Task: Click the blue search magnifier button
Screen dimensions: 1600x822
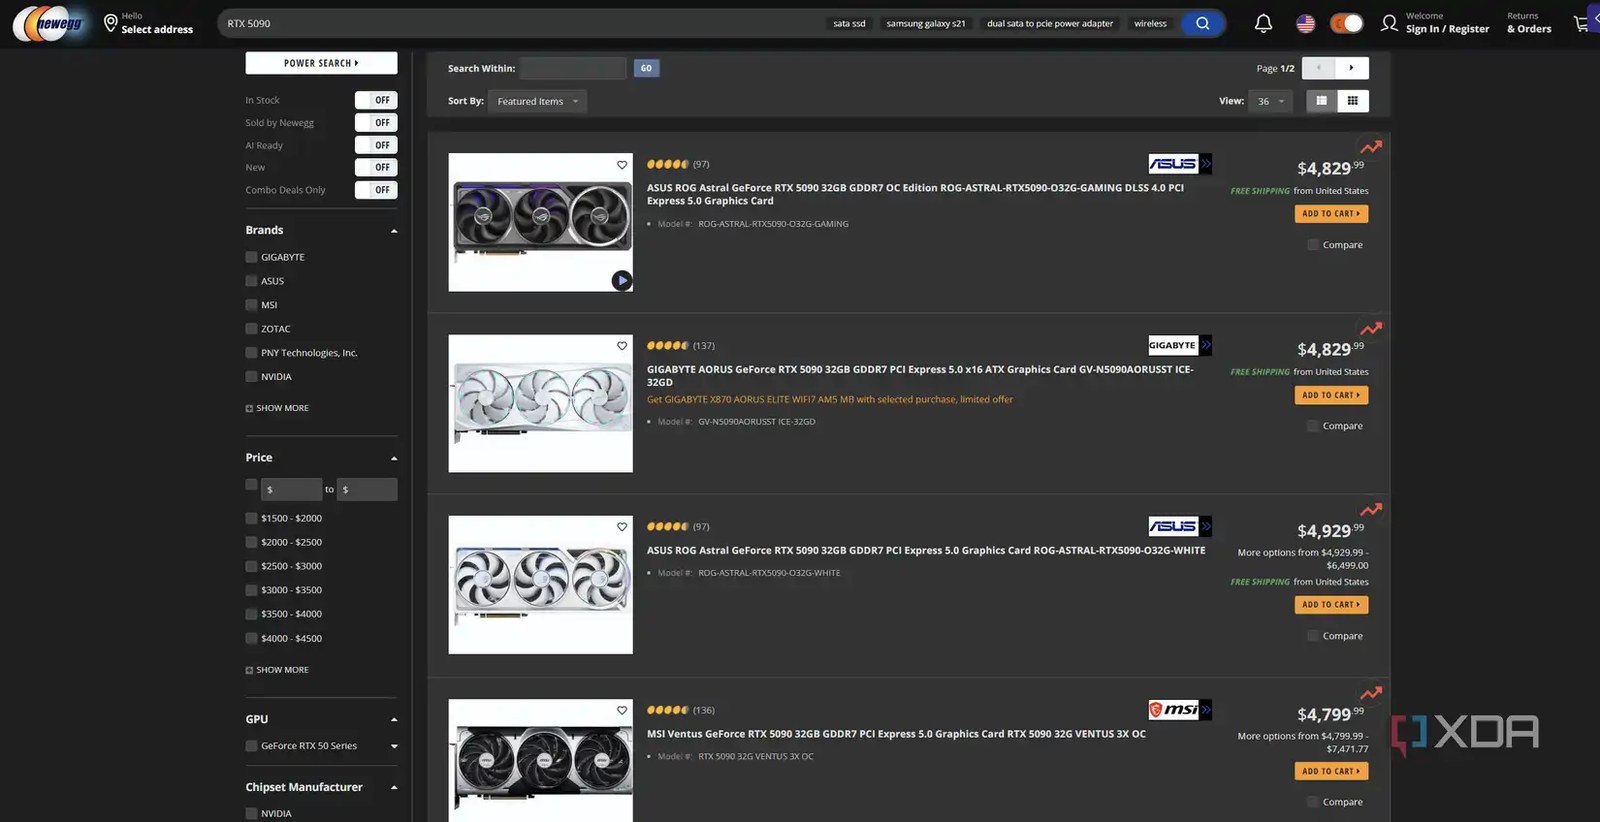Action: (1202, 23)
